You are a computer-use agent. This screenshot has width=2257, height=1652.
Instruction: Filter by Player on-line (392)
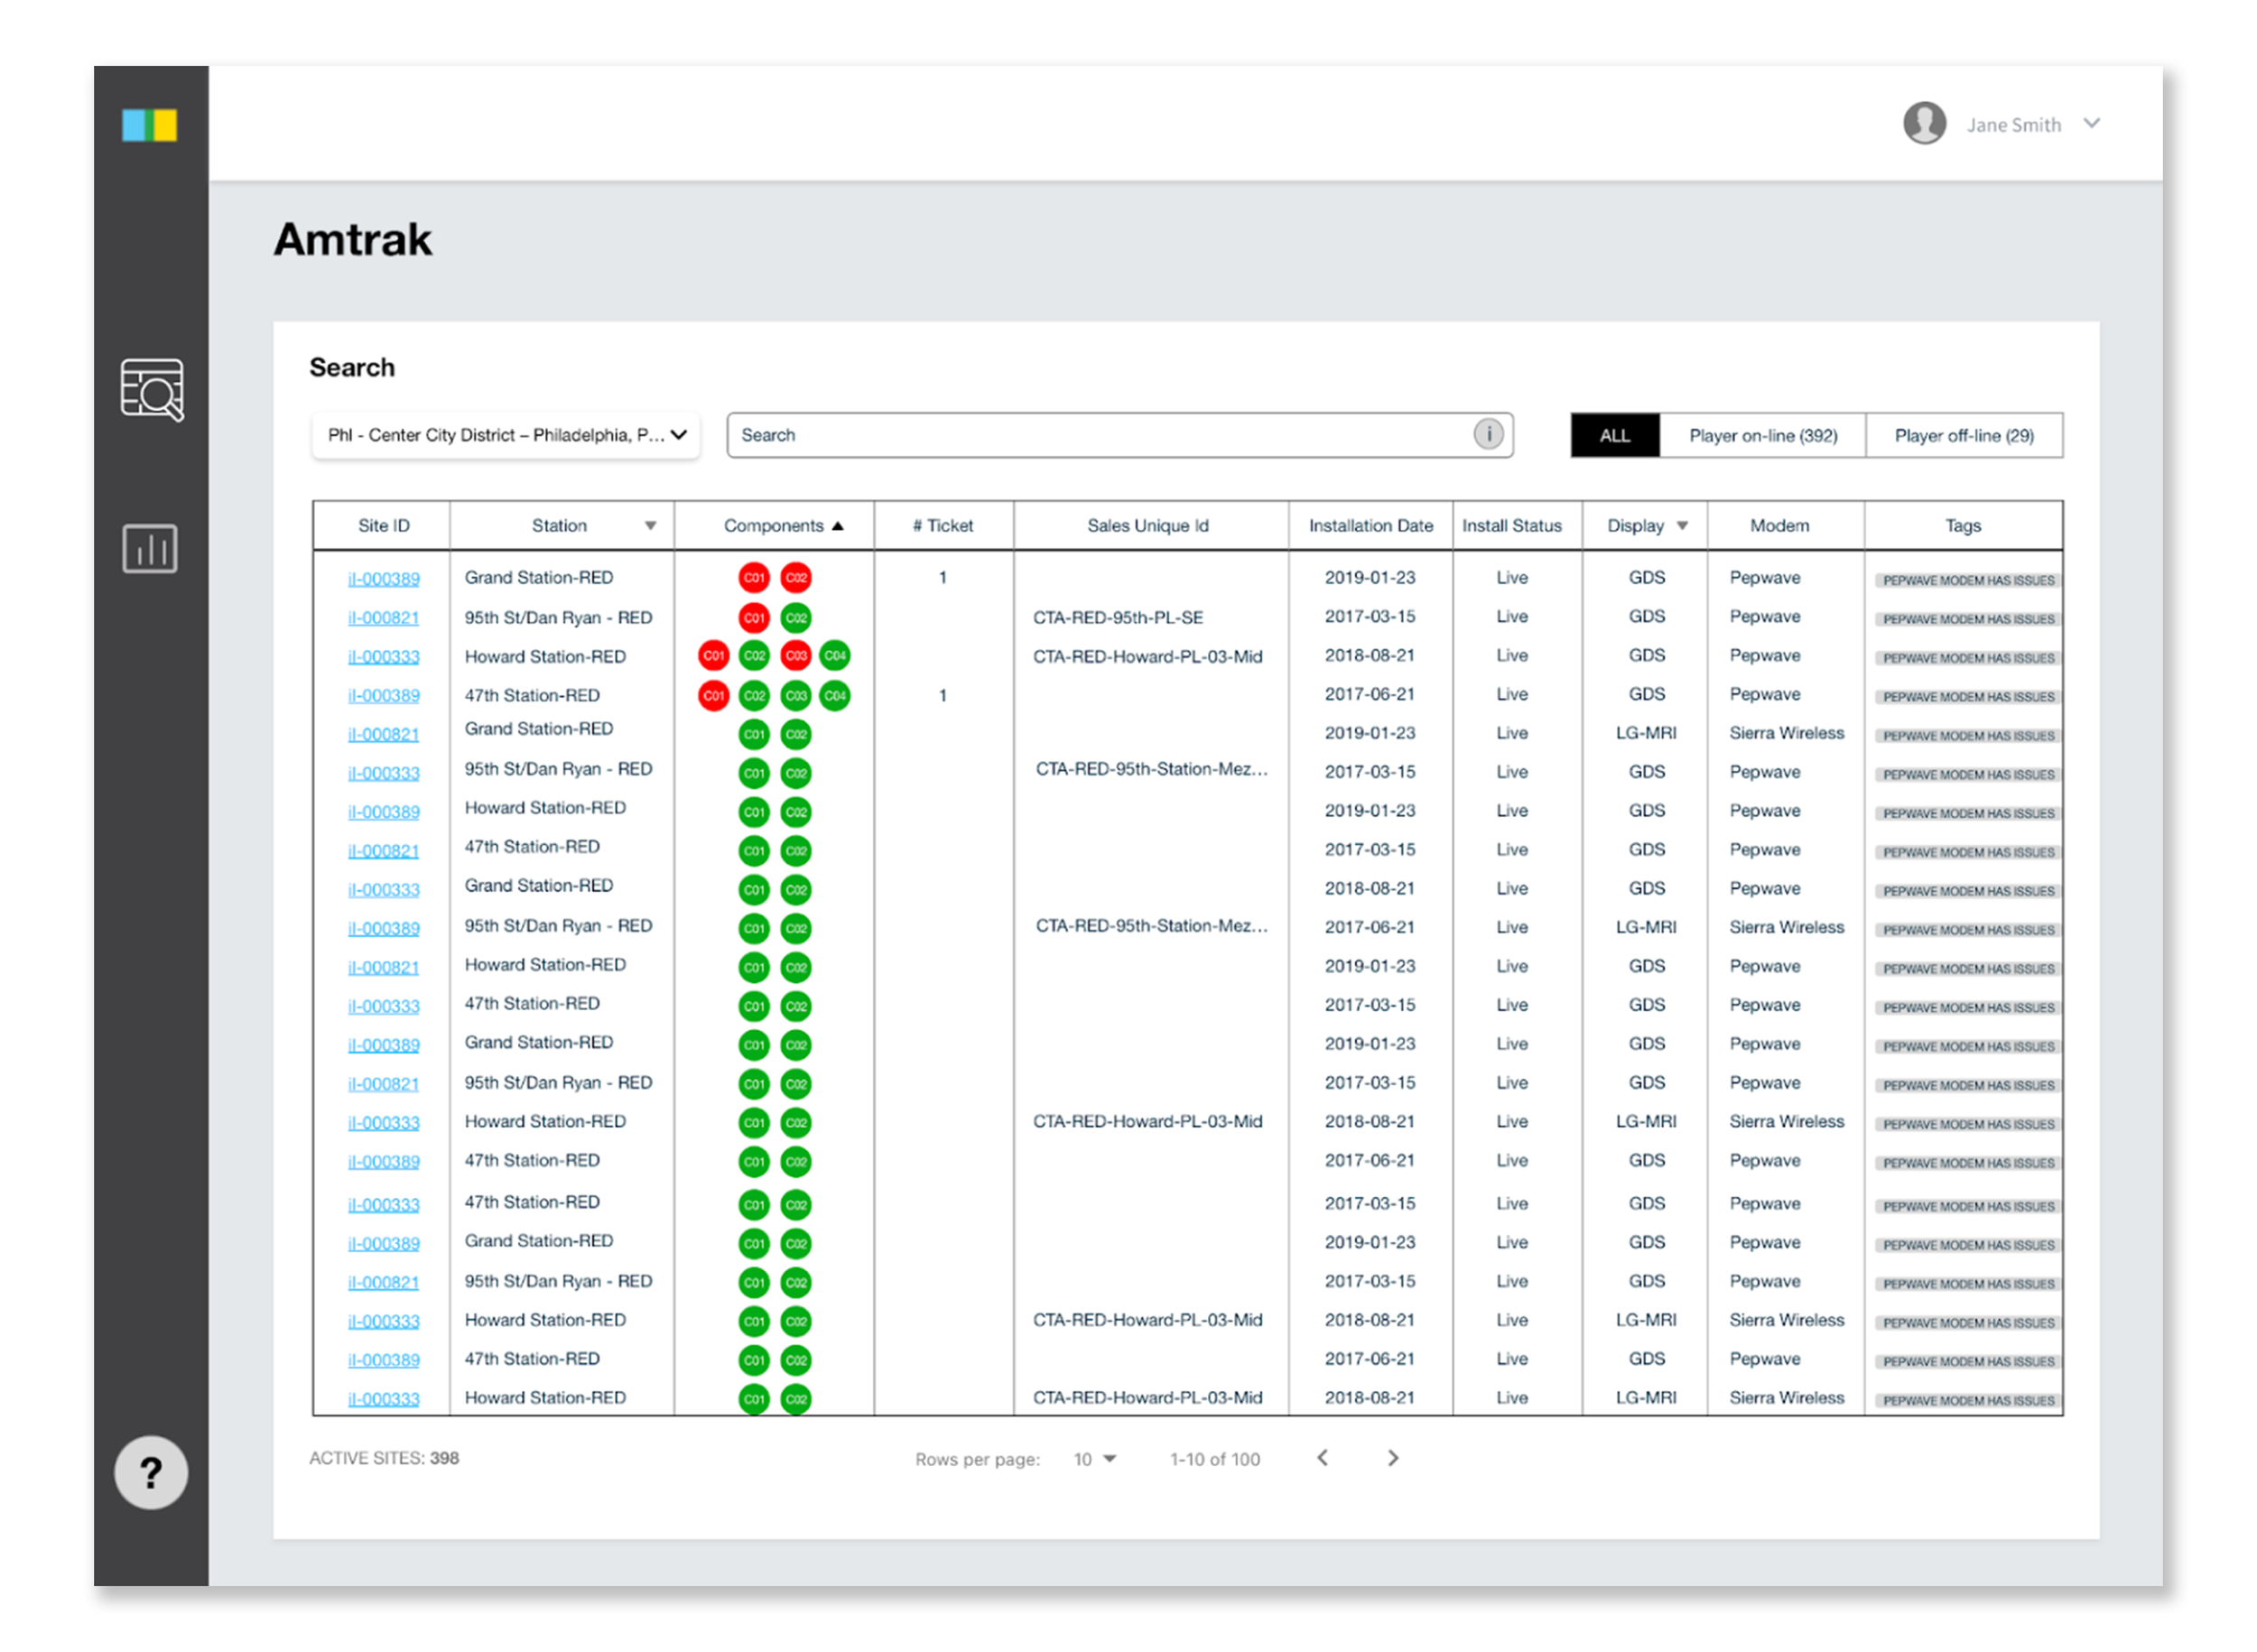(x=1762, y=436)
